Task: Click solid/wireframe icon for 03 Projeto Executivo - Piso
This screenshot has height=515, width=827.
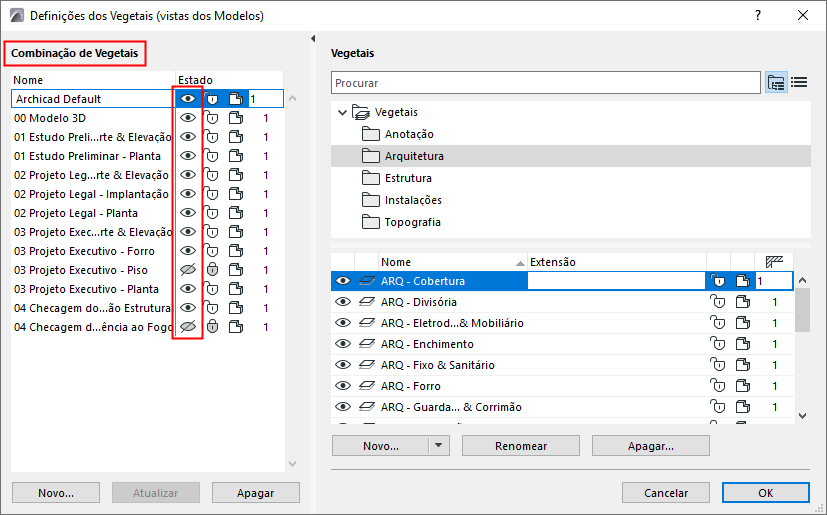Action: (x=235, y=270)
